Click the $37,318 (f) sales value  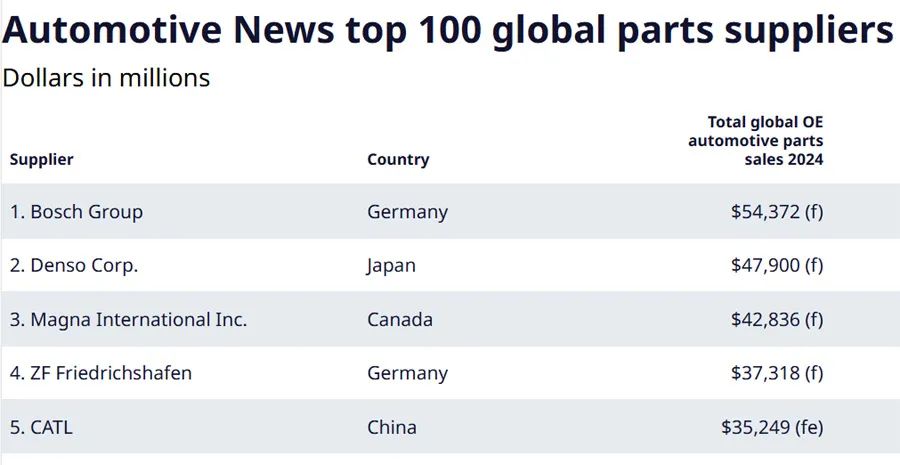[777, 373]
